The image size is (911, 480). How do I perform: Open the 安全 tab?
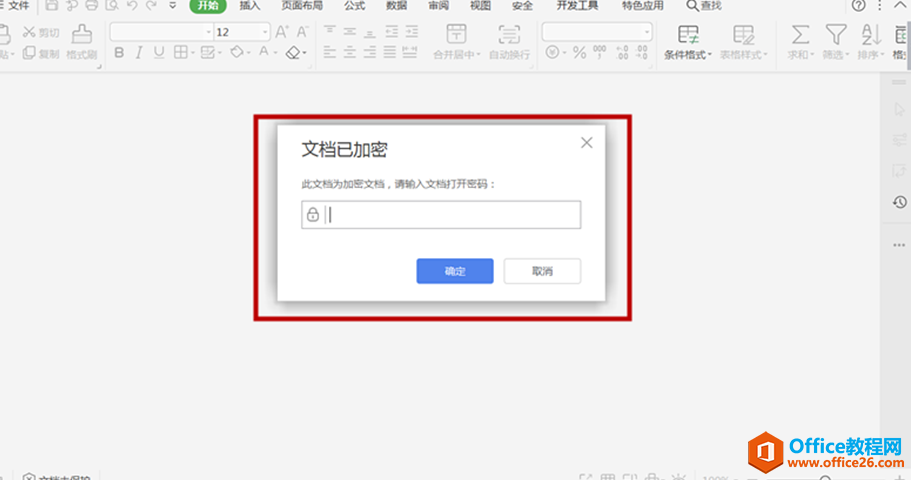pyautogui.click(x=522, y=6)
